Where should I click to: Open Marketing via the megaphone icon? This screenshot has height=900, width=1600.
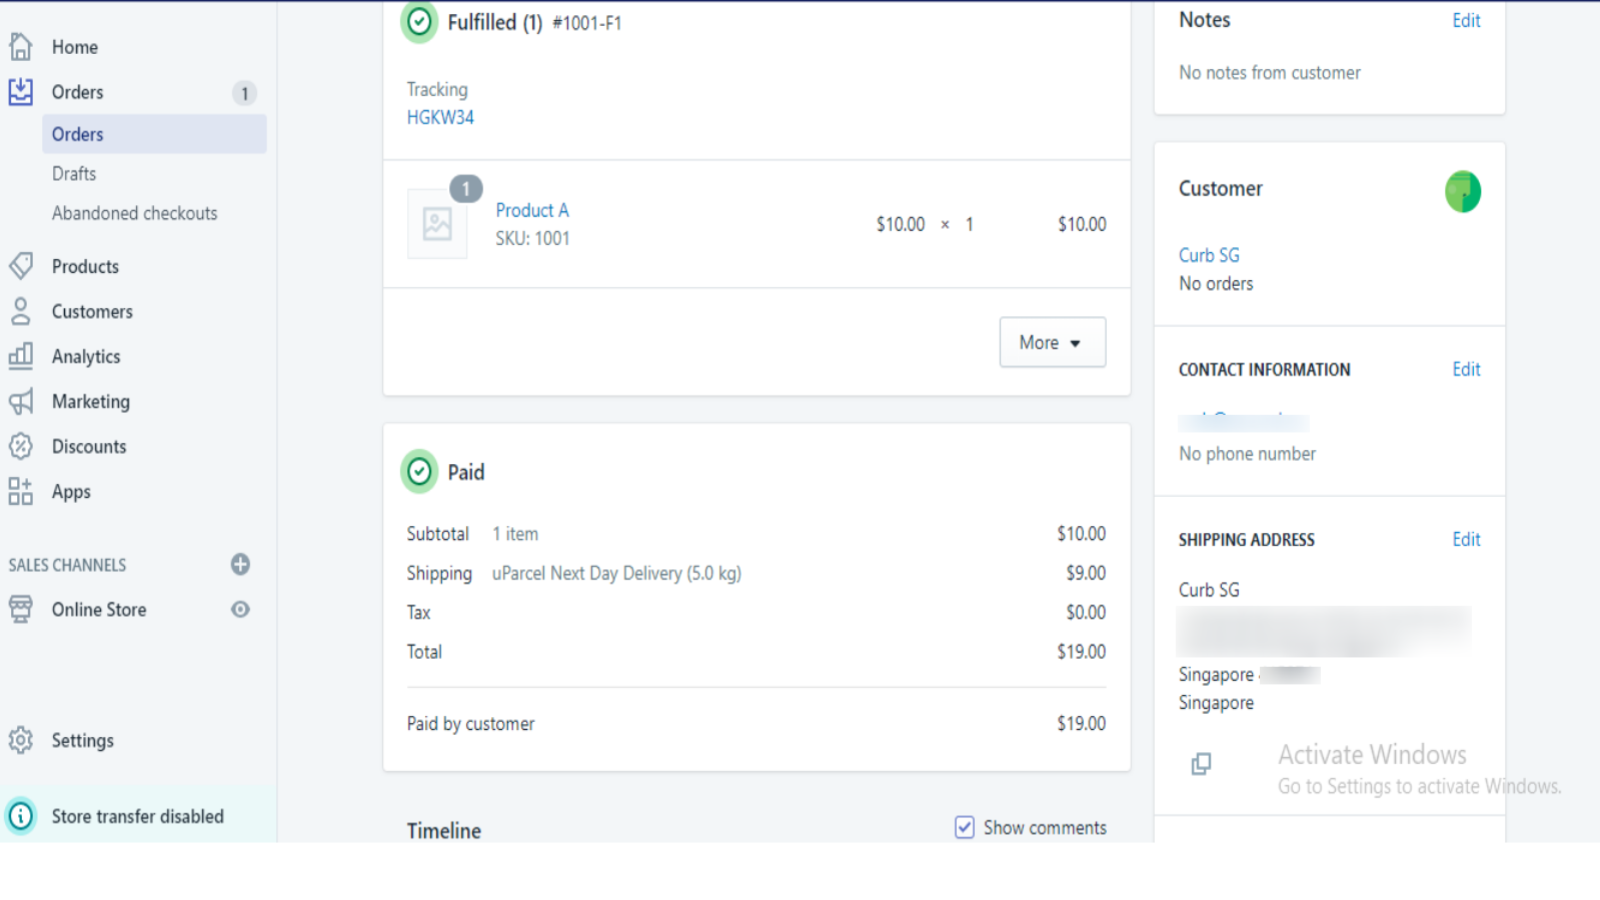[21, 401]
